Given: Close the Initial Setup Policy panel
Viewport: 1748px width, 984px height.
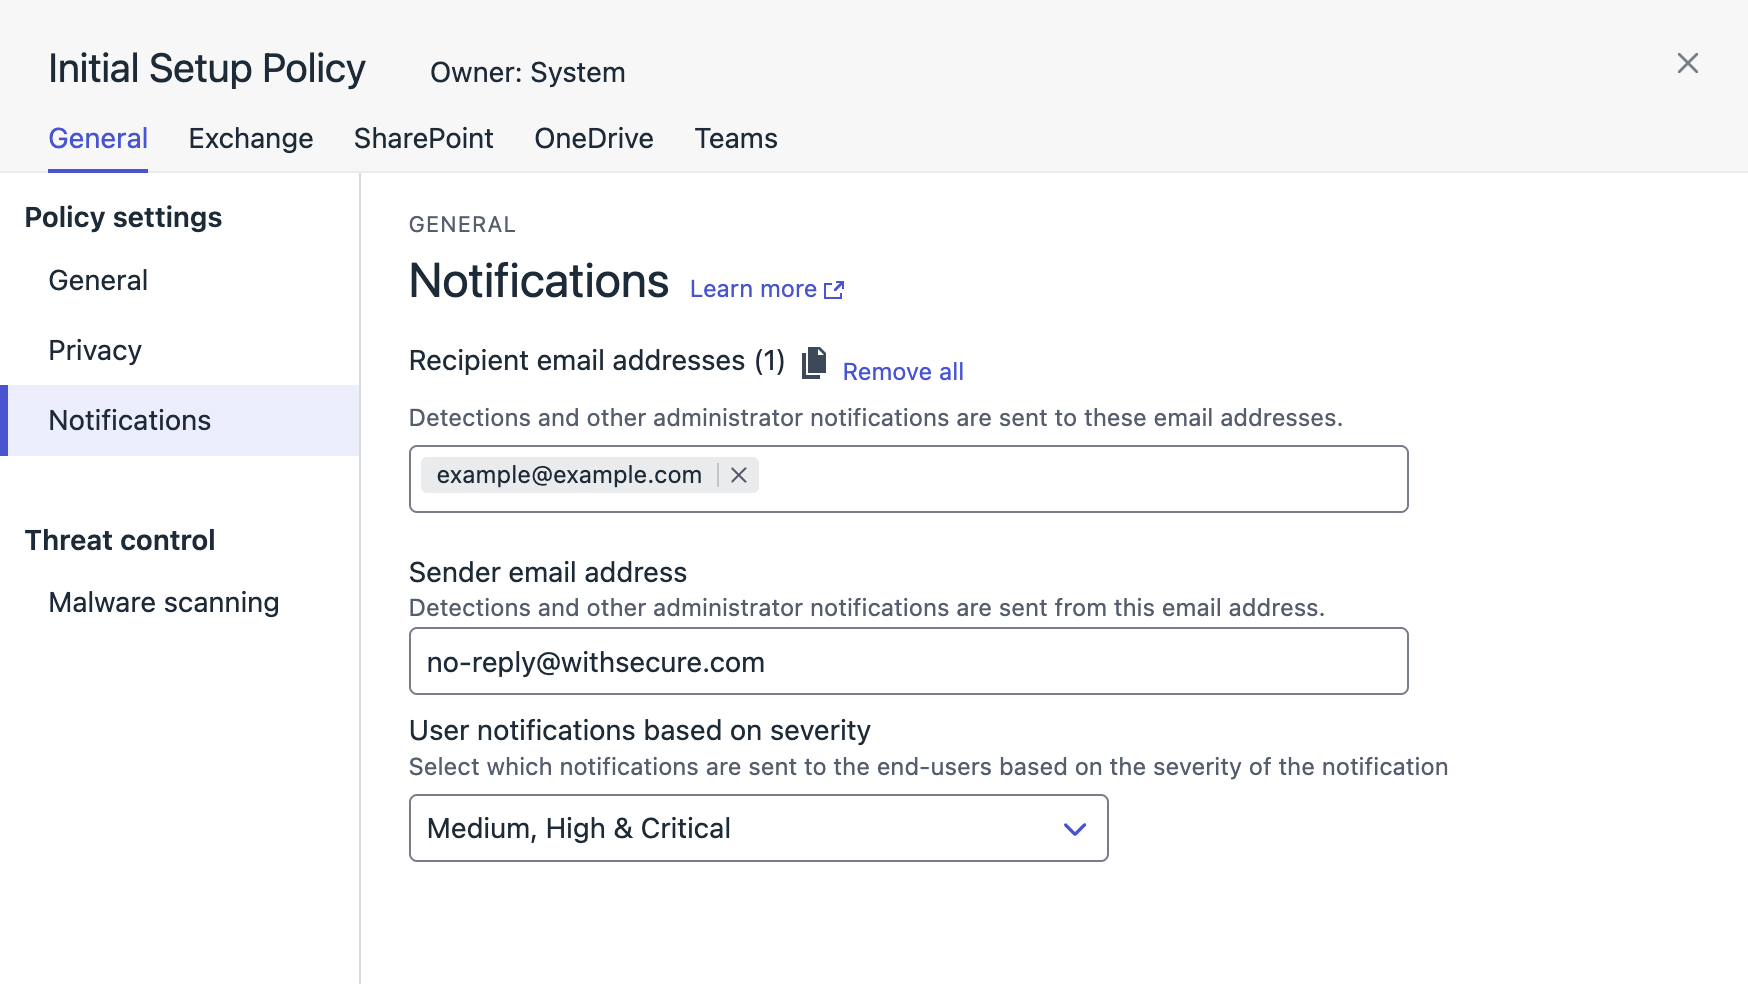Looking at the screenshot, I should [x=1687, y=64].
